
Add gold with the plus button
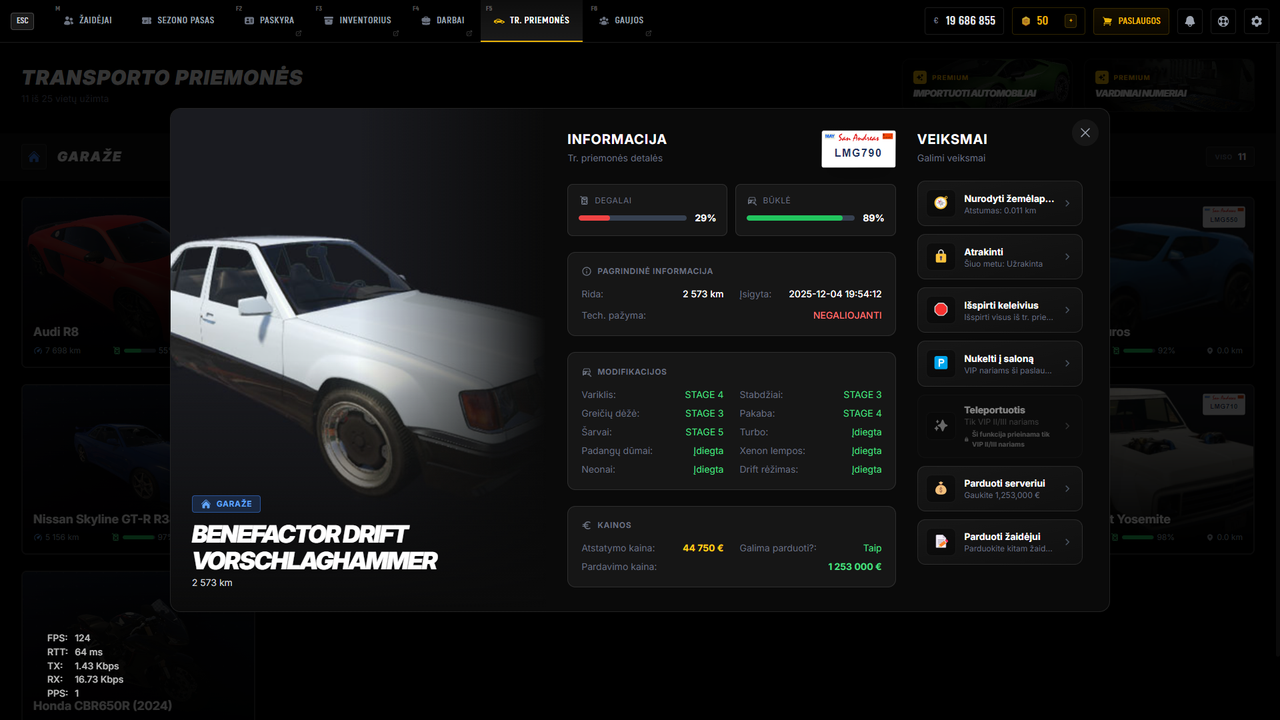[1072, 21]
